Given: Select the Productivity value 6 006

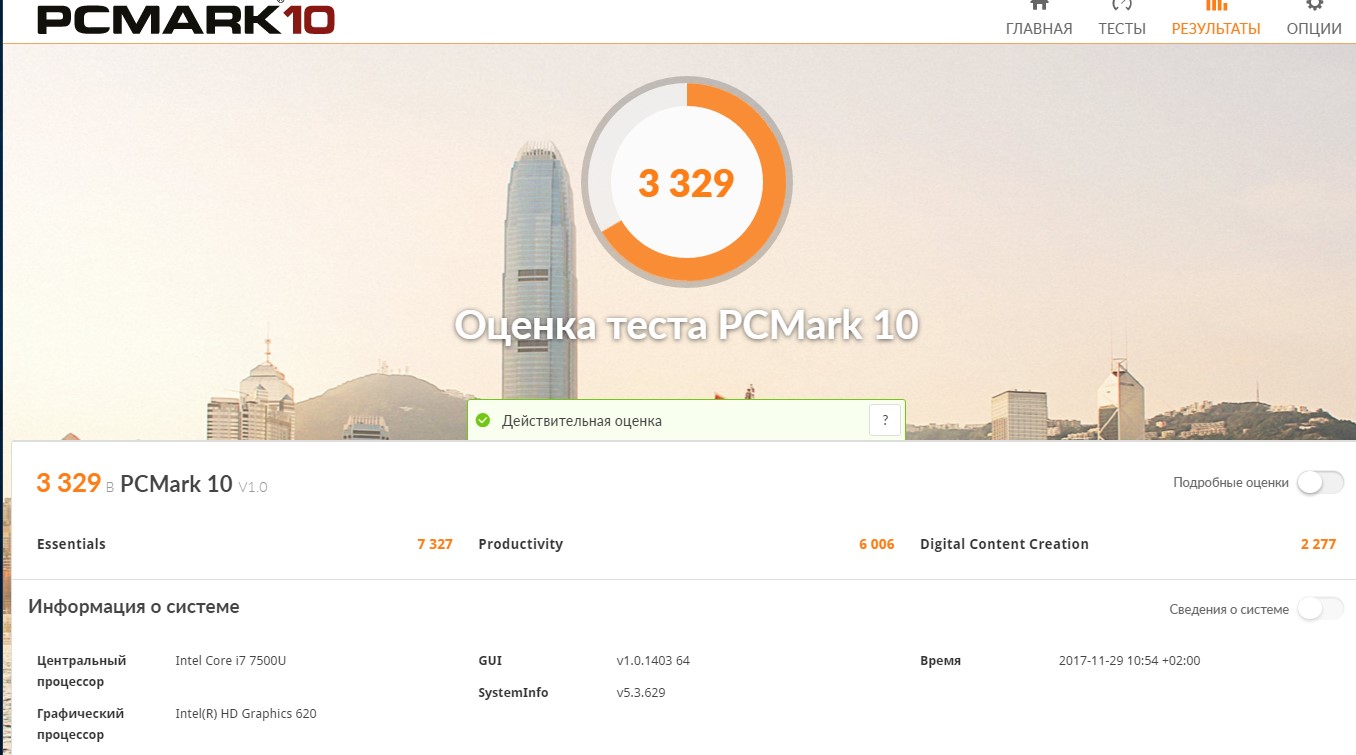Looking at the screenshot, I should point(877,544).
